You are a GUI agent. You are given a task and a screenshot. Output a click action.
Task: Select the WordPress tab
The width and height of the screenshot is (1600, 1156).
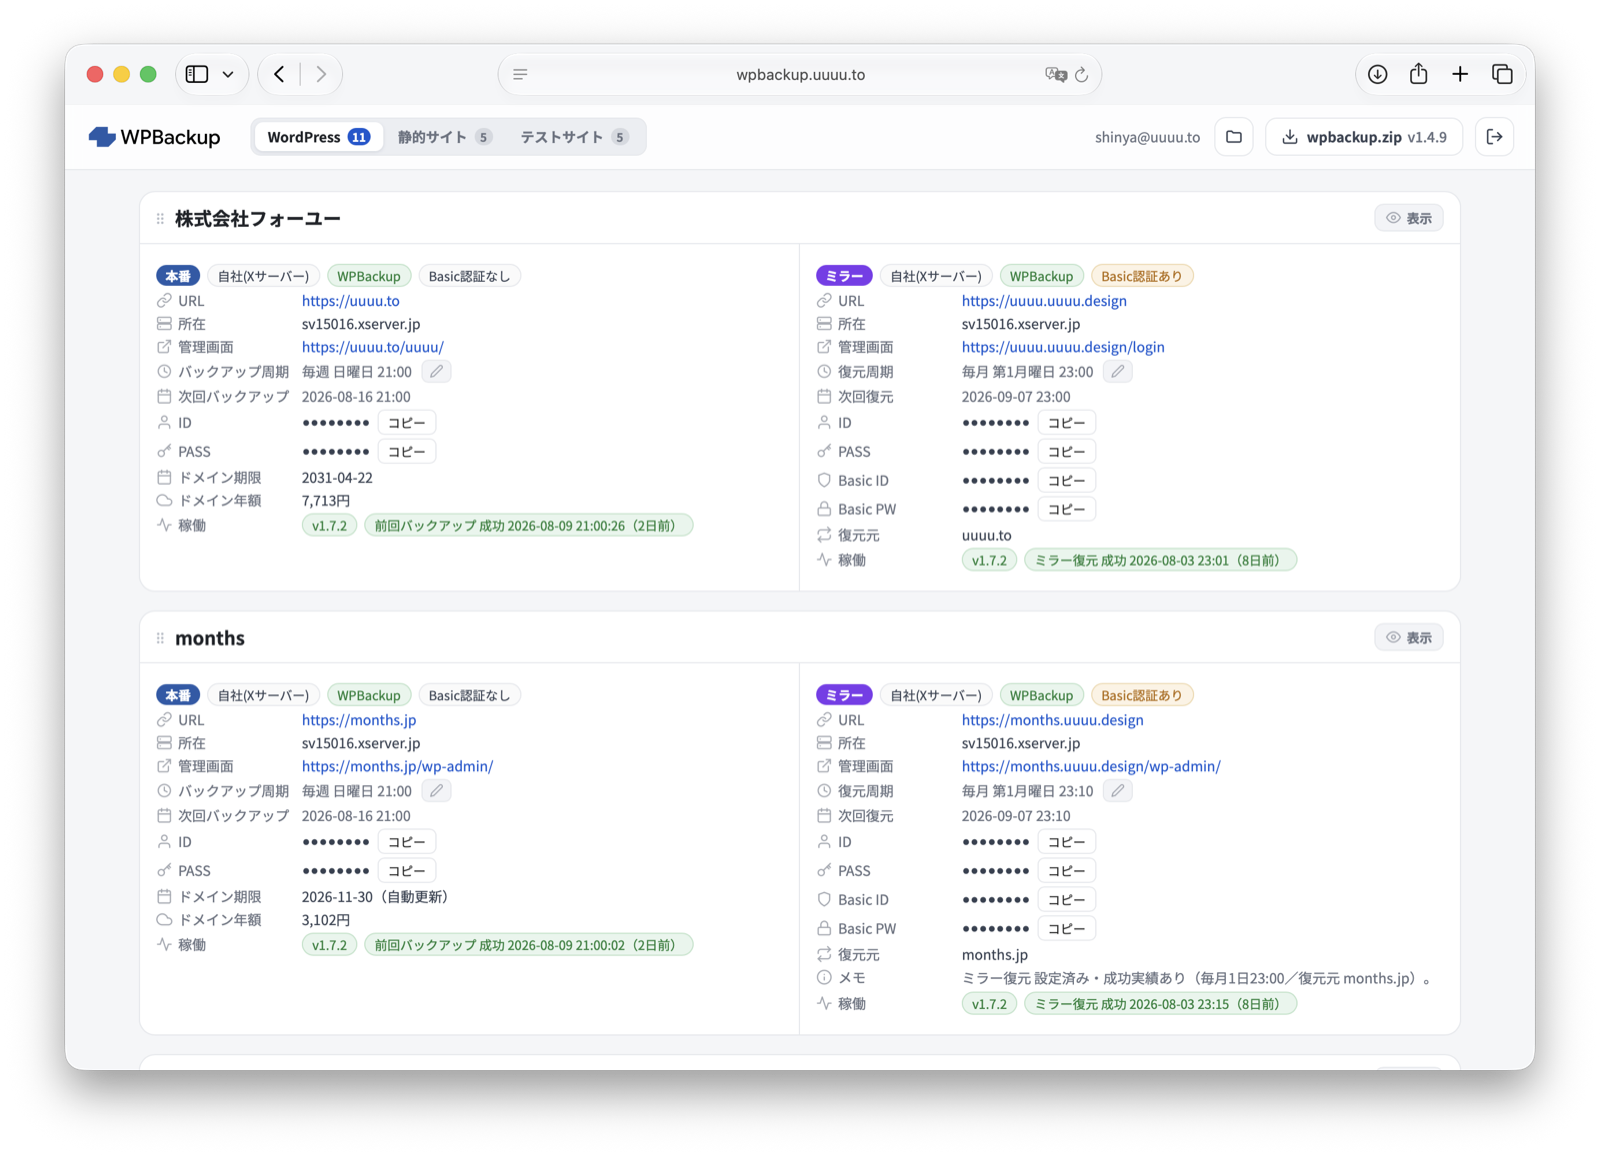[x=319, y=137]
